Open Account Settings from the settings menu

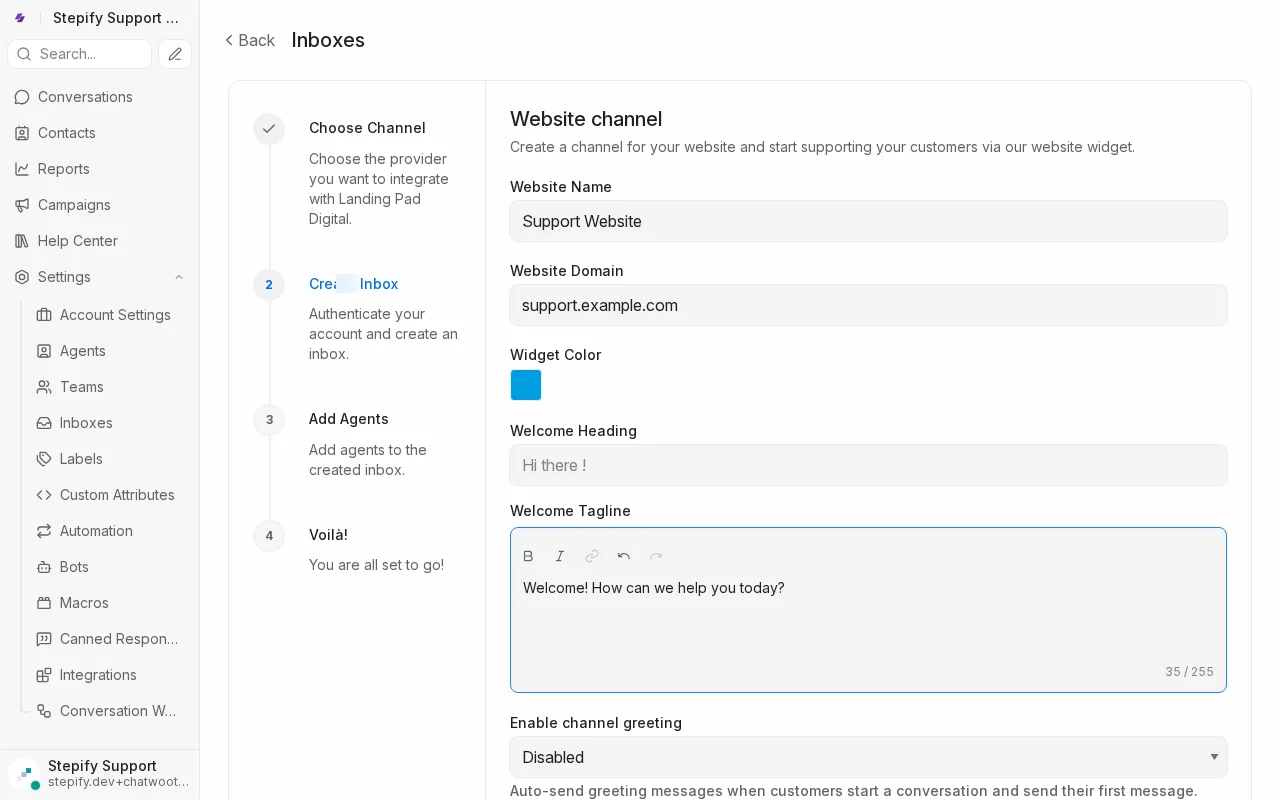(116, 315)
